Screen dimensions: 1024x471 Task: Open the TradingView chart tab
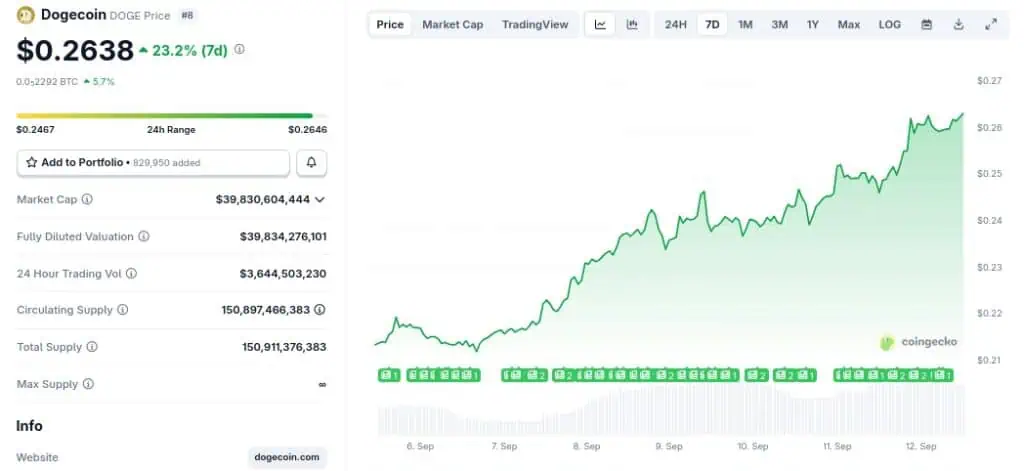535,25
